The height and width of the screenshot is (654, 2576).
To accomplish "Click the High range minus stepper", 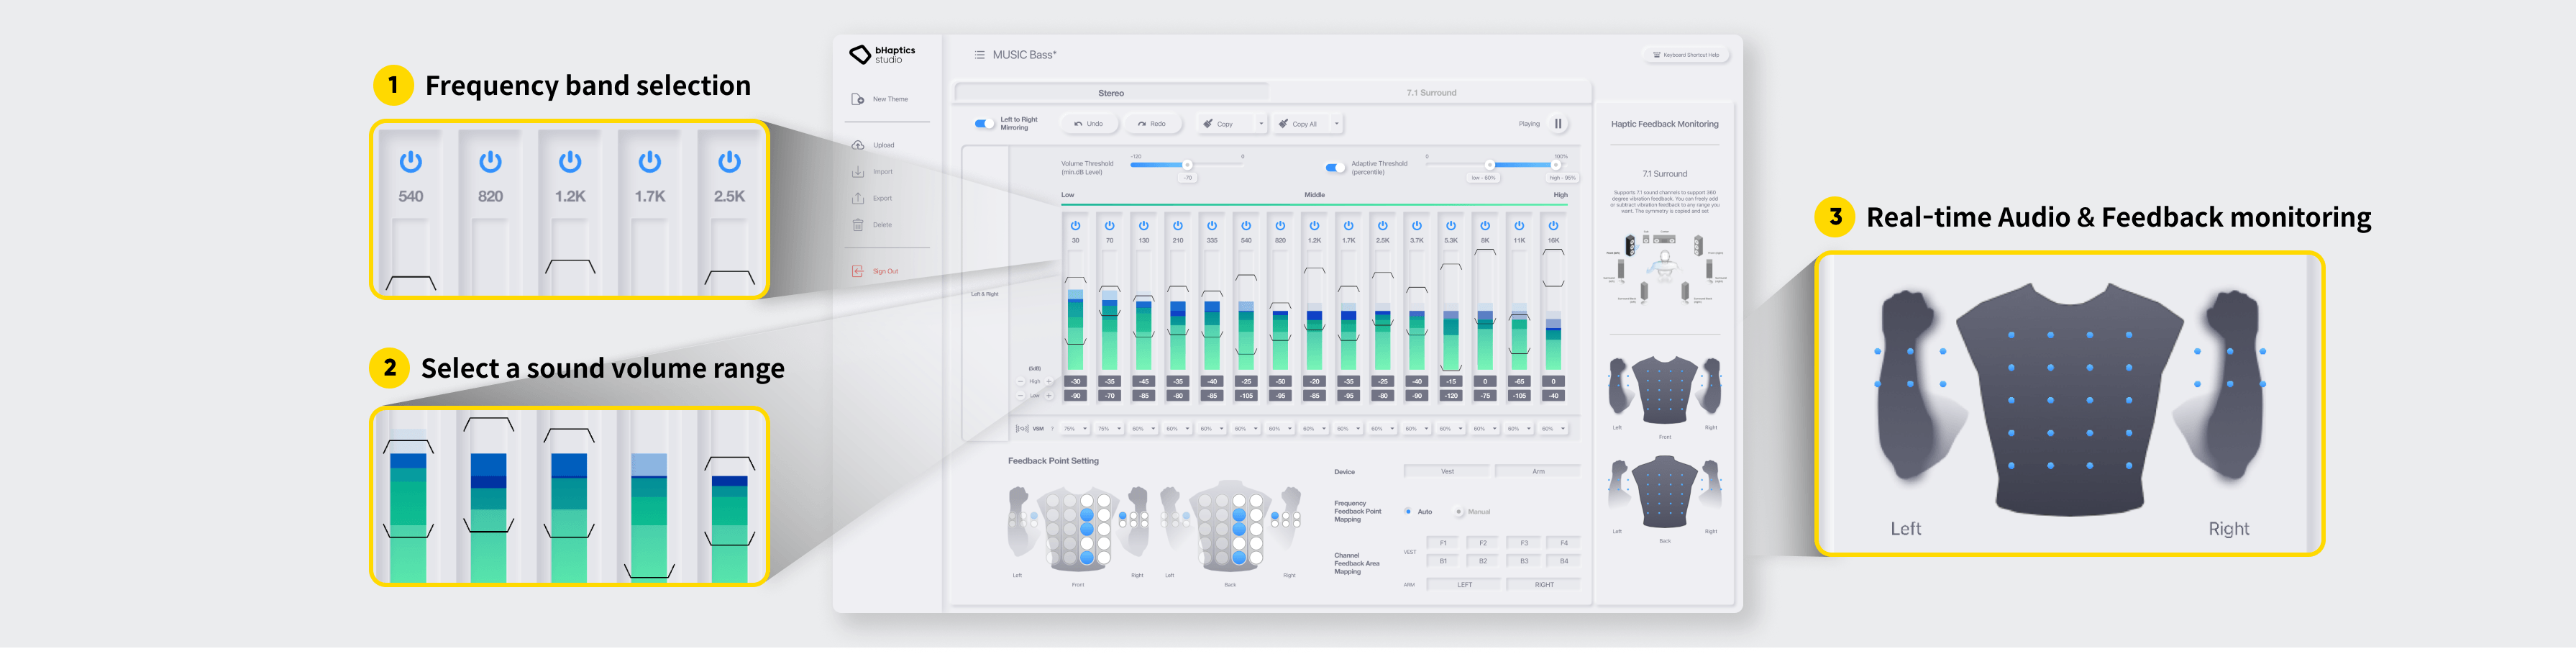I will pos(1020,382).
